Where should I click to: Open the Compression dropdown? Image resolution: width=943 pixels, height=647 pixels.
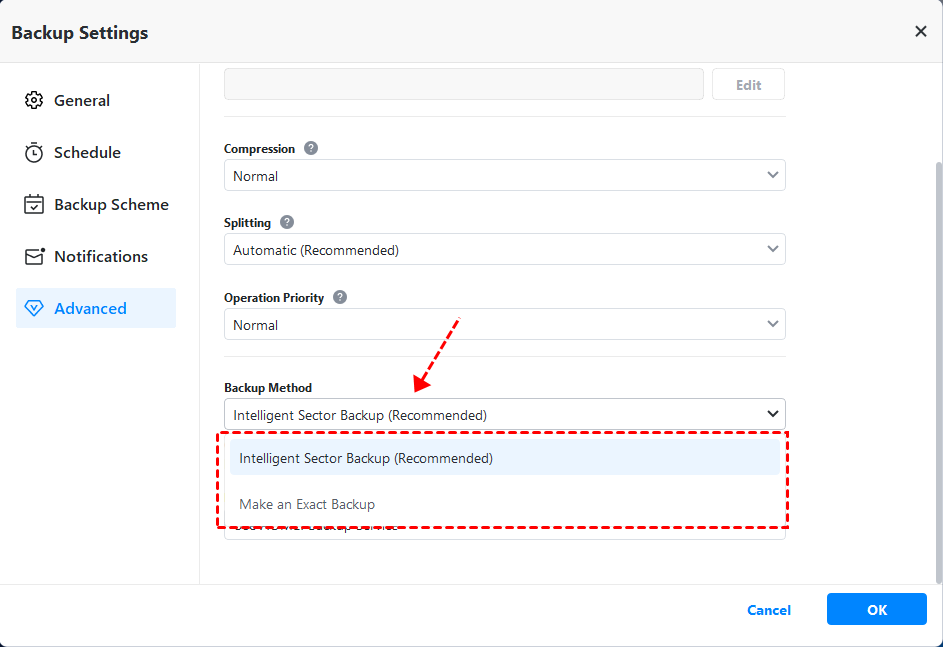click(x=504, y=175)
